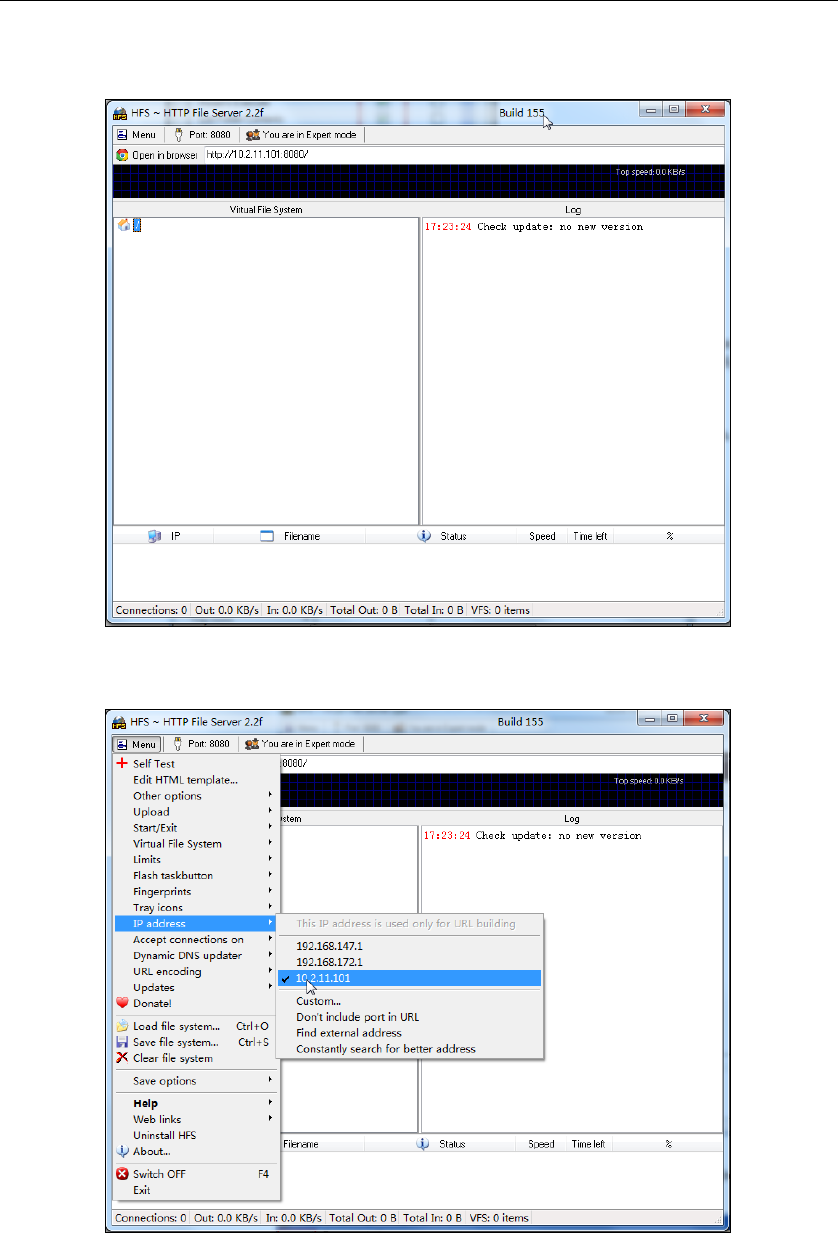This screenshot has height=1233, width=838.
Task: Click the HFS title bar icon of window with open menu
Action: 121,721
